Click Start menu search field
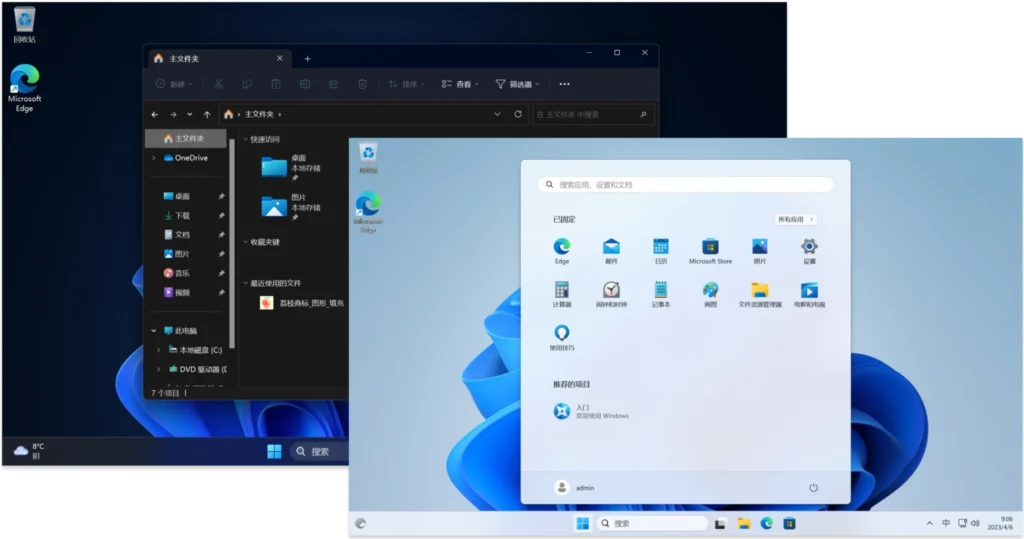Image resolution: width=1024 pixels, height=539 pixels. click(686, 185)
